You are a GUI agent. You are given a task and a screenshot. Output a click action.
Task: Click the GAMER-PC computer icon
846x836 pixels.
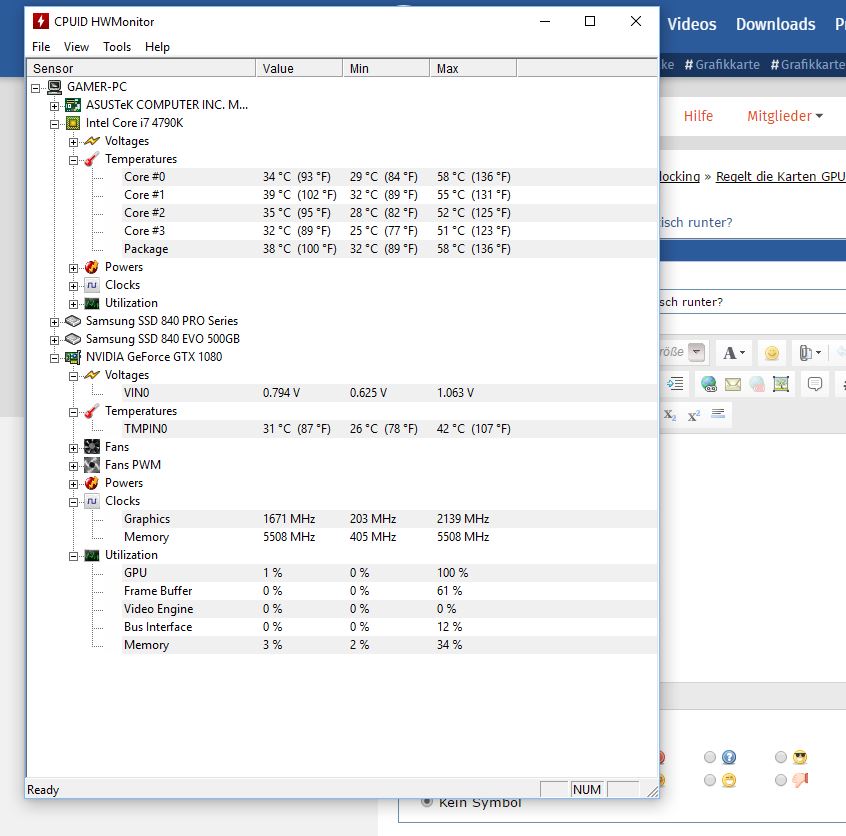[x=54, y=87]
